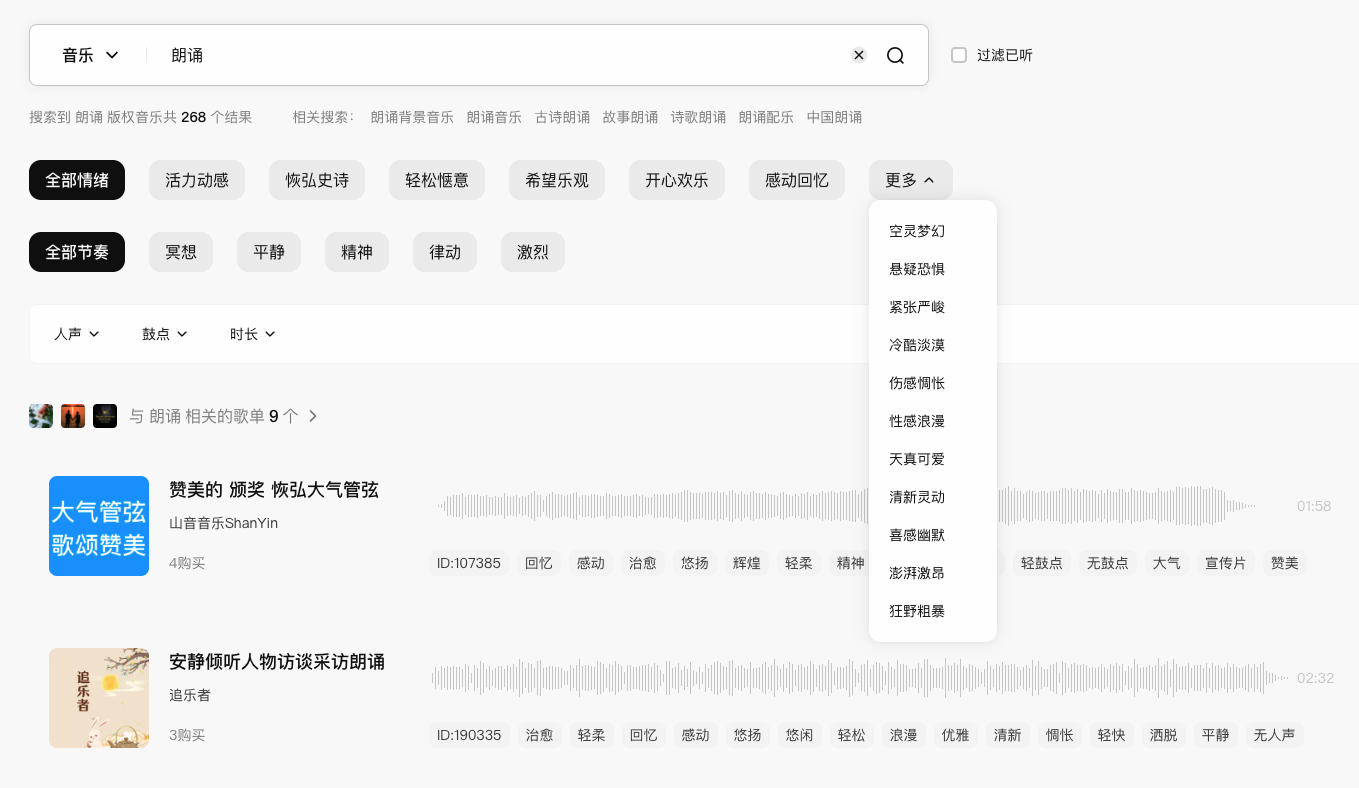This screenshot has height=788, width=1359.
Task: Click the 赞美 tag on the first track
Action: 1285,563
